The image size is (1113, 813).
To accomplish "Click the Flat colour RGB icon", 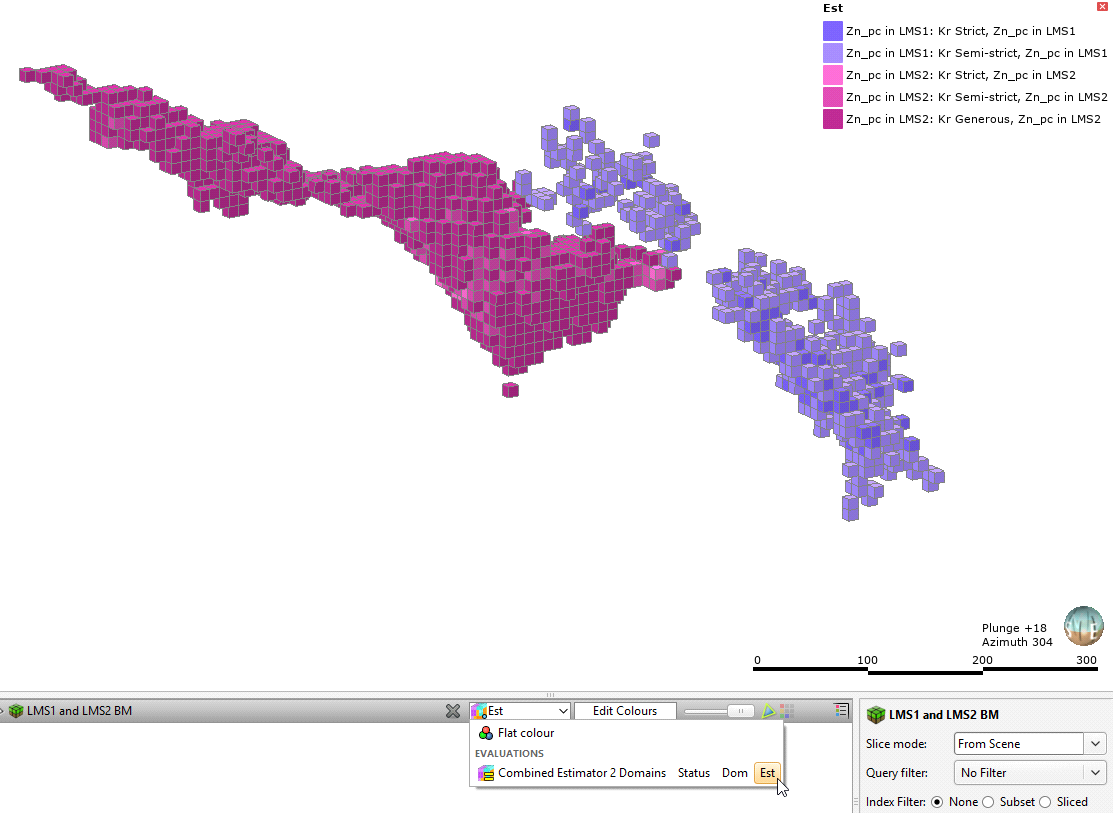I will coord(486,733).
